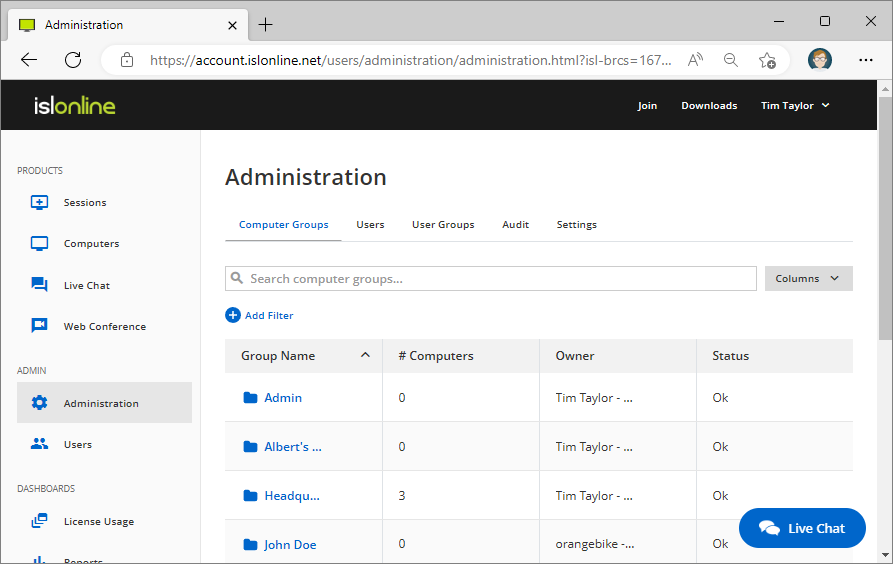Screen dimensions: 893x564
Task: Open the Tim Taylor account menu
Action: click(x=794, y=105)
